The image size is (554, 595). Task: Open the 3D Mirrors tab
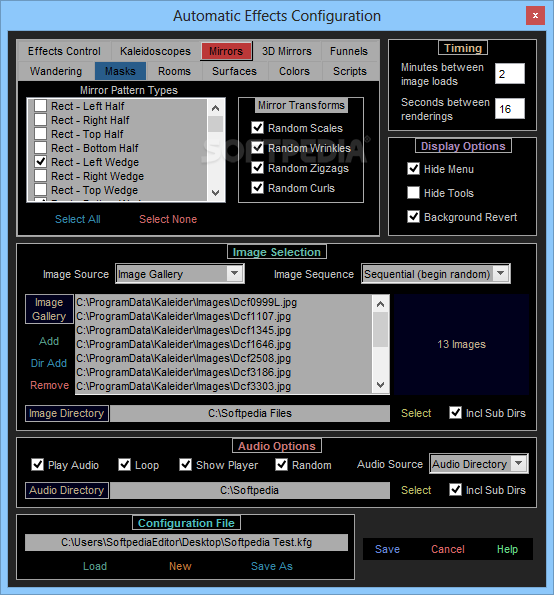(287, 51)
